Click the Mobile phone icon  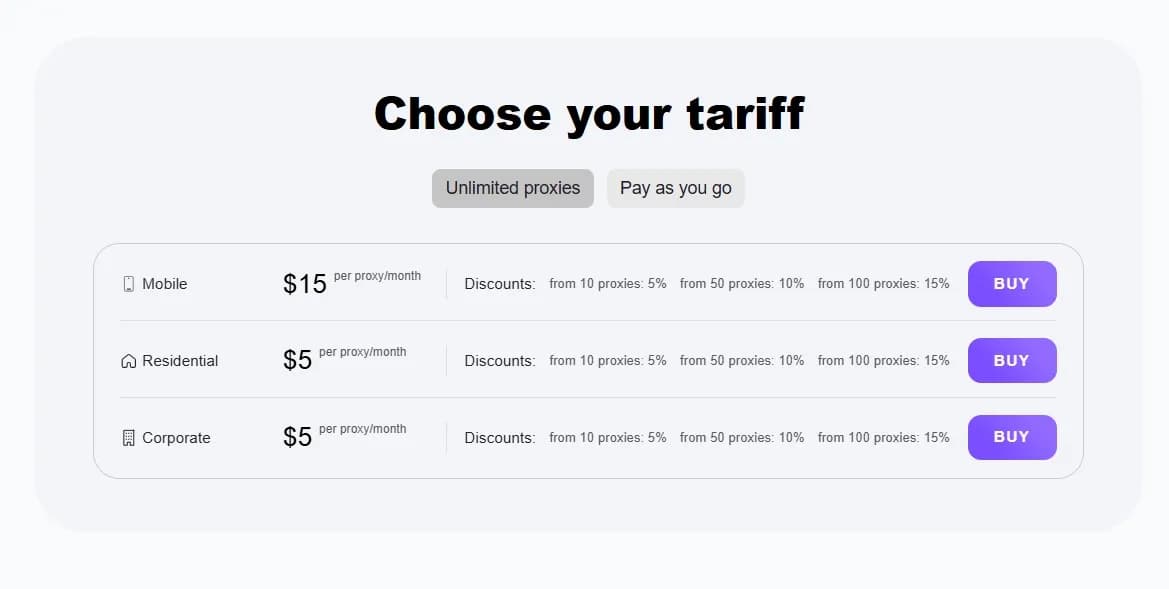pos(128,283)
